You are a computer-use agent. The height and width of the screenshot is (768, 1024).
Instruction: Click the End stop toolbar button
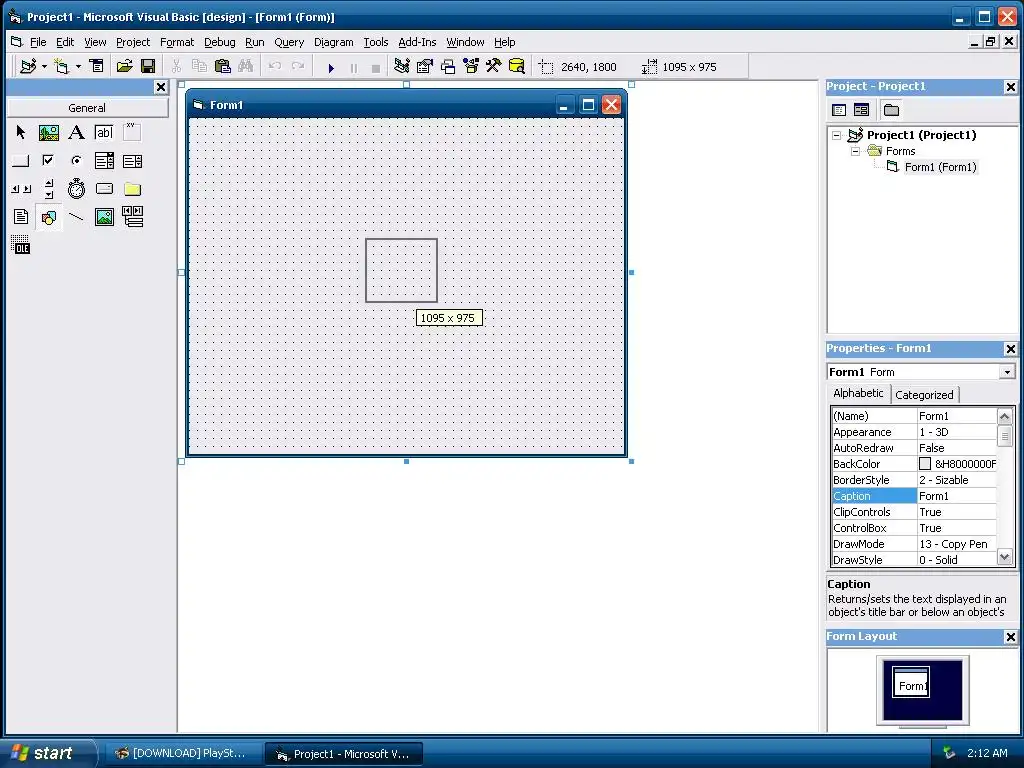376,67
